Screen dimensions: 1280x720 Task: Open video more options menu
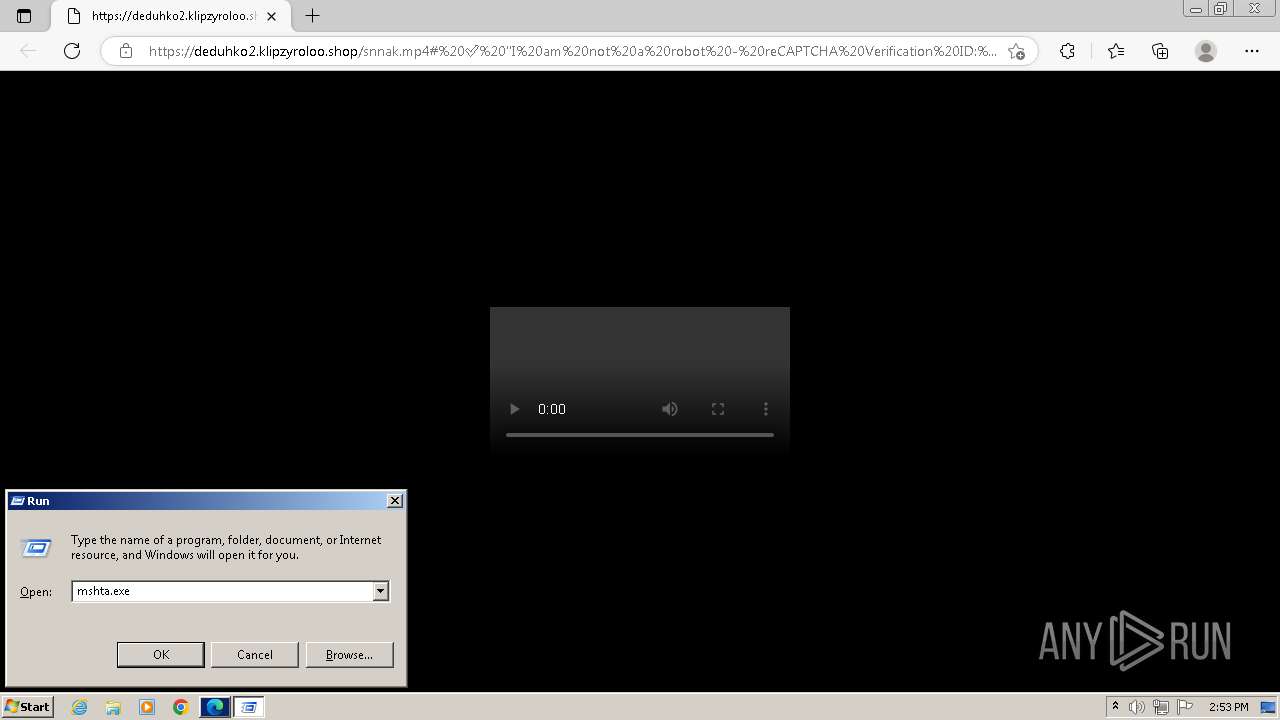(x=766, y=409)
